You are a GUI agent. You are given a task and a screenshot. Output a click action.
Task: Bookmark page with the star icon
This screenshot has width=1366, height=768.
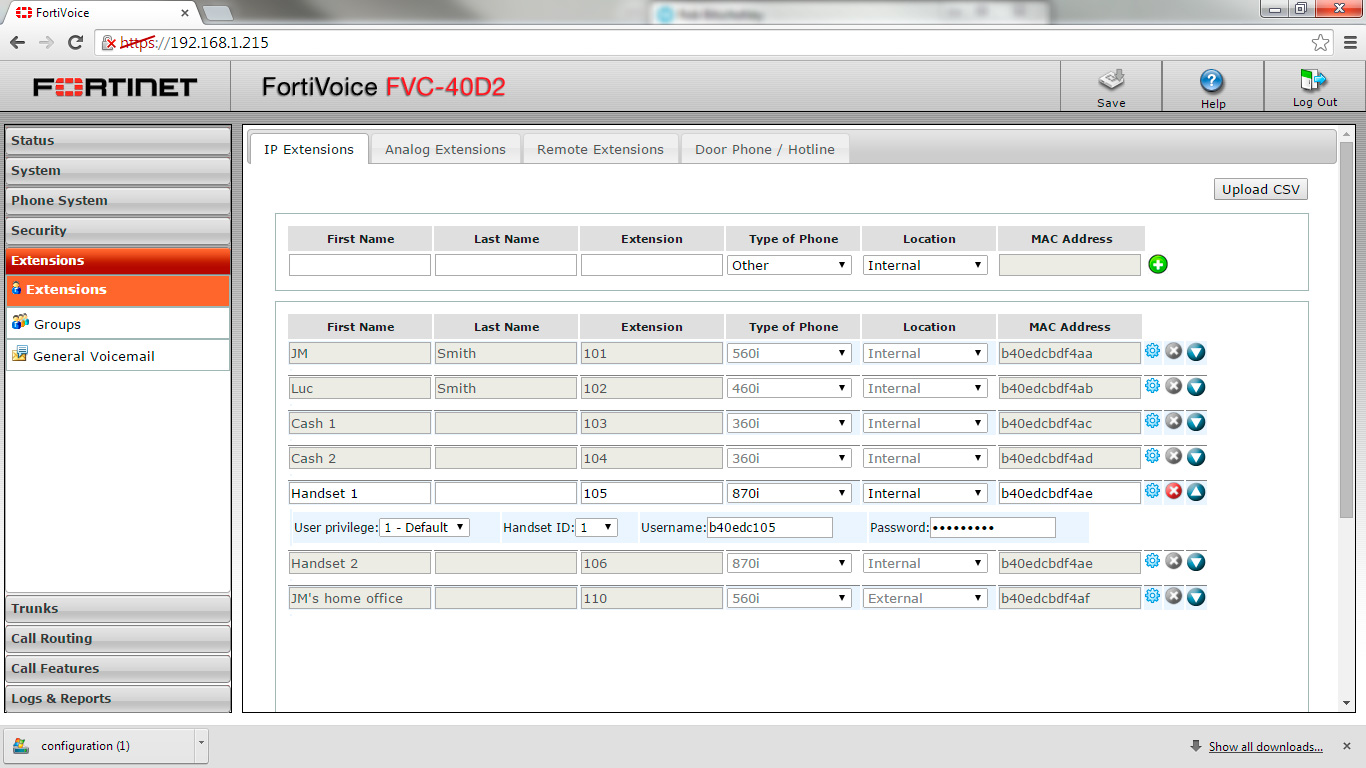pyautogui.click(x=1321, y=42)
